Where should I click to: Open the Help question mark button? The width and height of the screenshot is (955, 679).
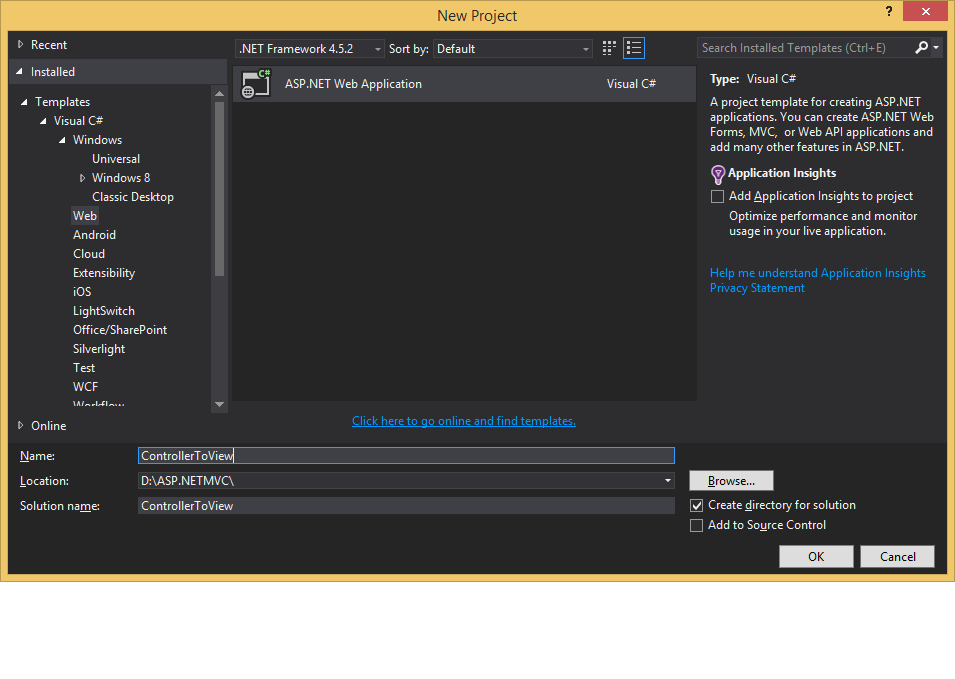coord(889,11)
